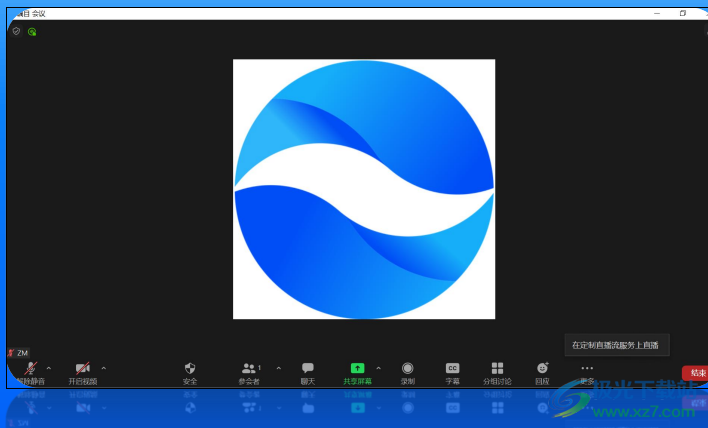Click green Share Screen (共享屏幕) icon
The height and width of the screenshot is (428, 708).
[x=357, y=371]
